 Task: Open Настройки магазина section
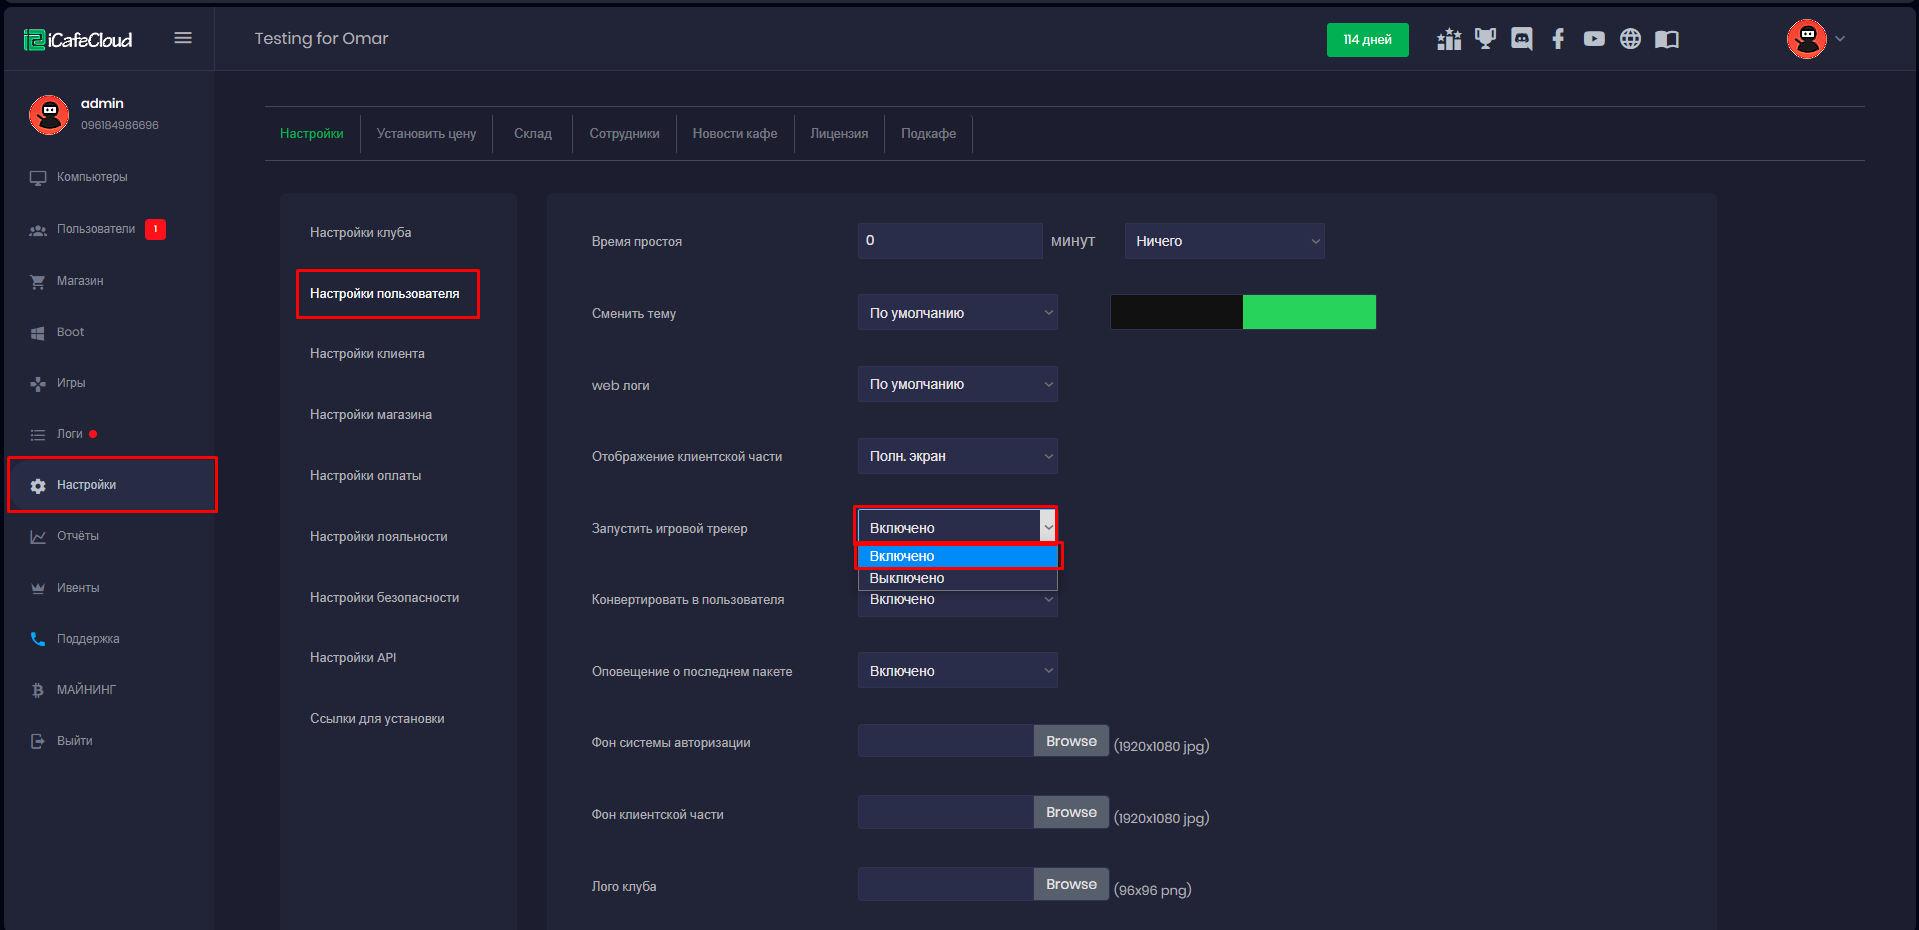click(371, 415)
